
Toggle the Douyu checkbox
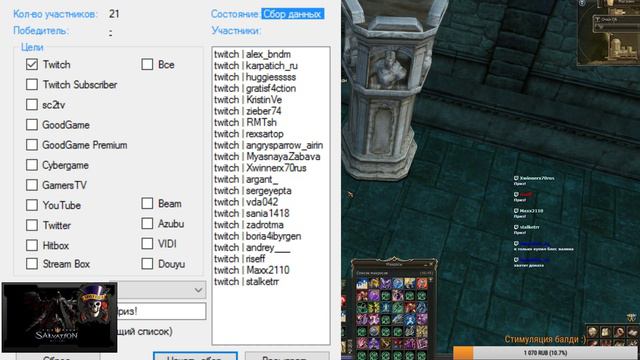(147, 264)
